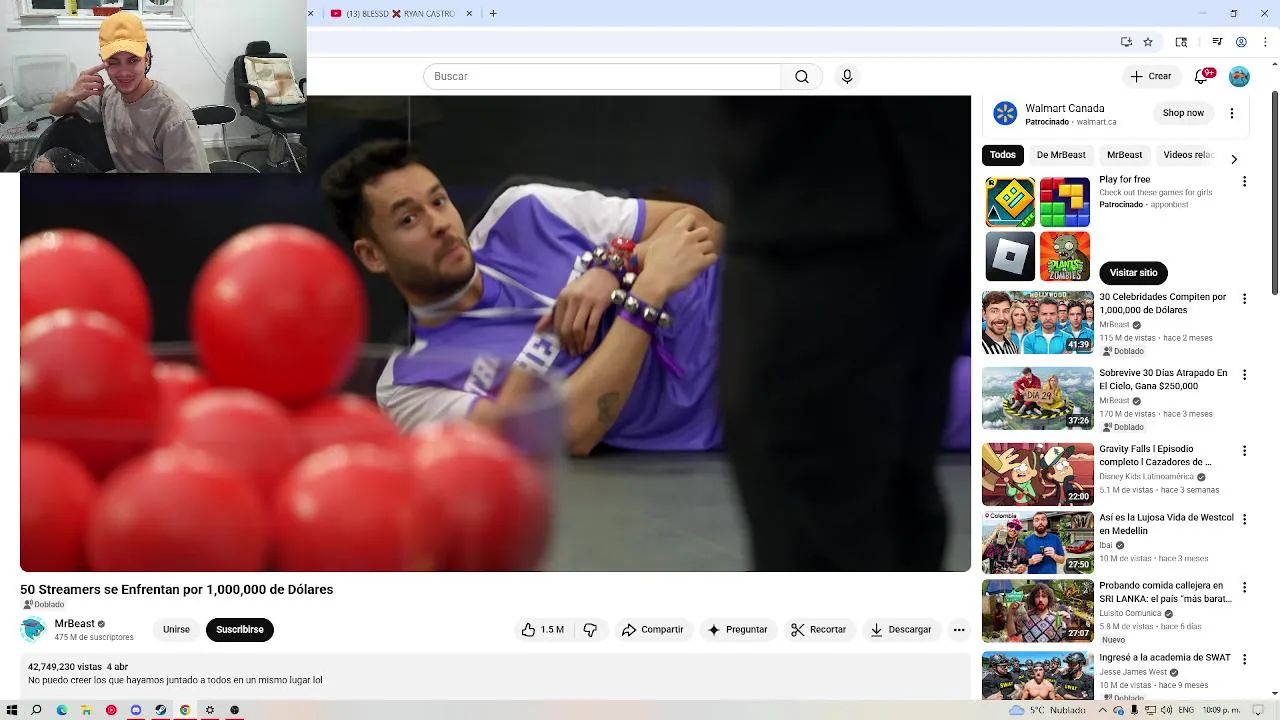
Task: Open 30 Celebridades Compiten video title
Action: (1162, 304)
